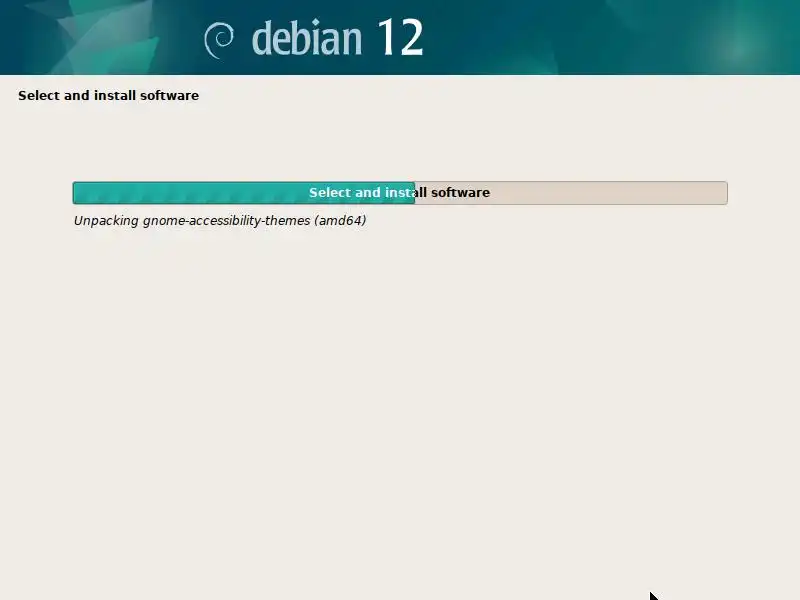Screen dimensions: 800x600
Task: Click the Select and install software progress bar
Action: pos(400,193)
